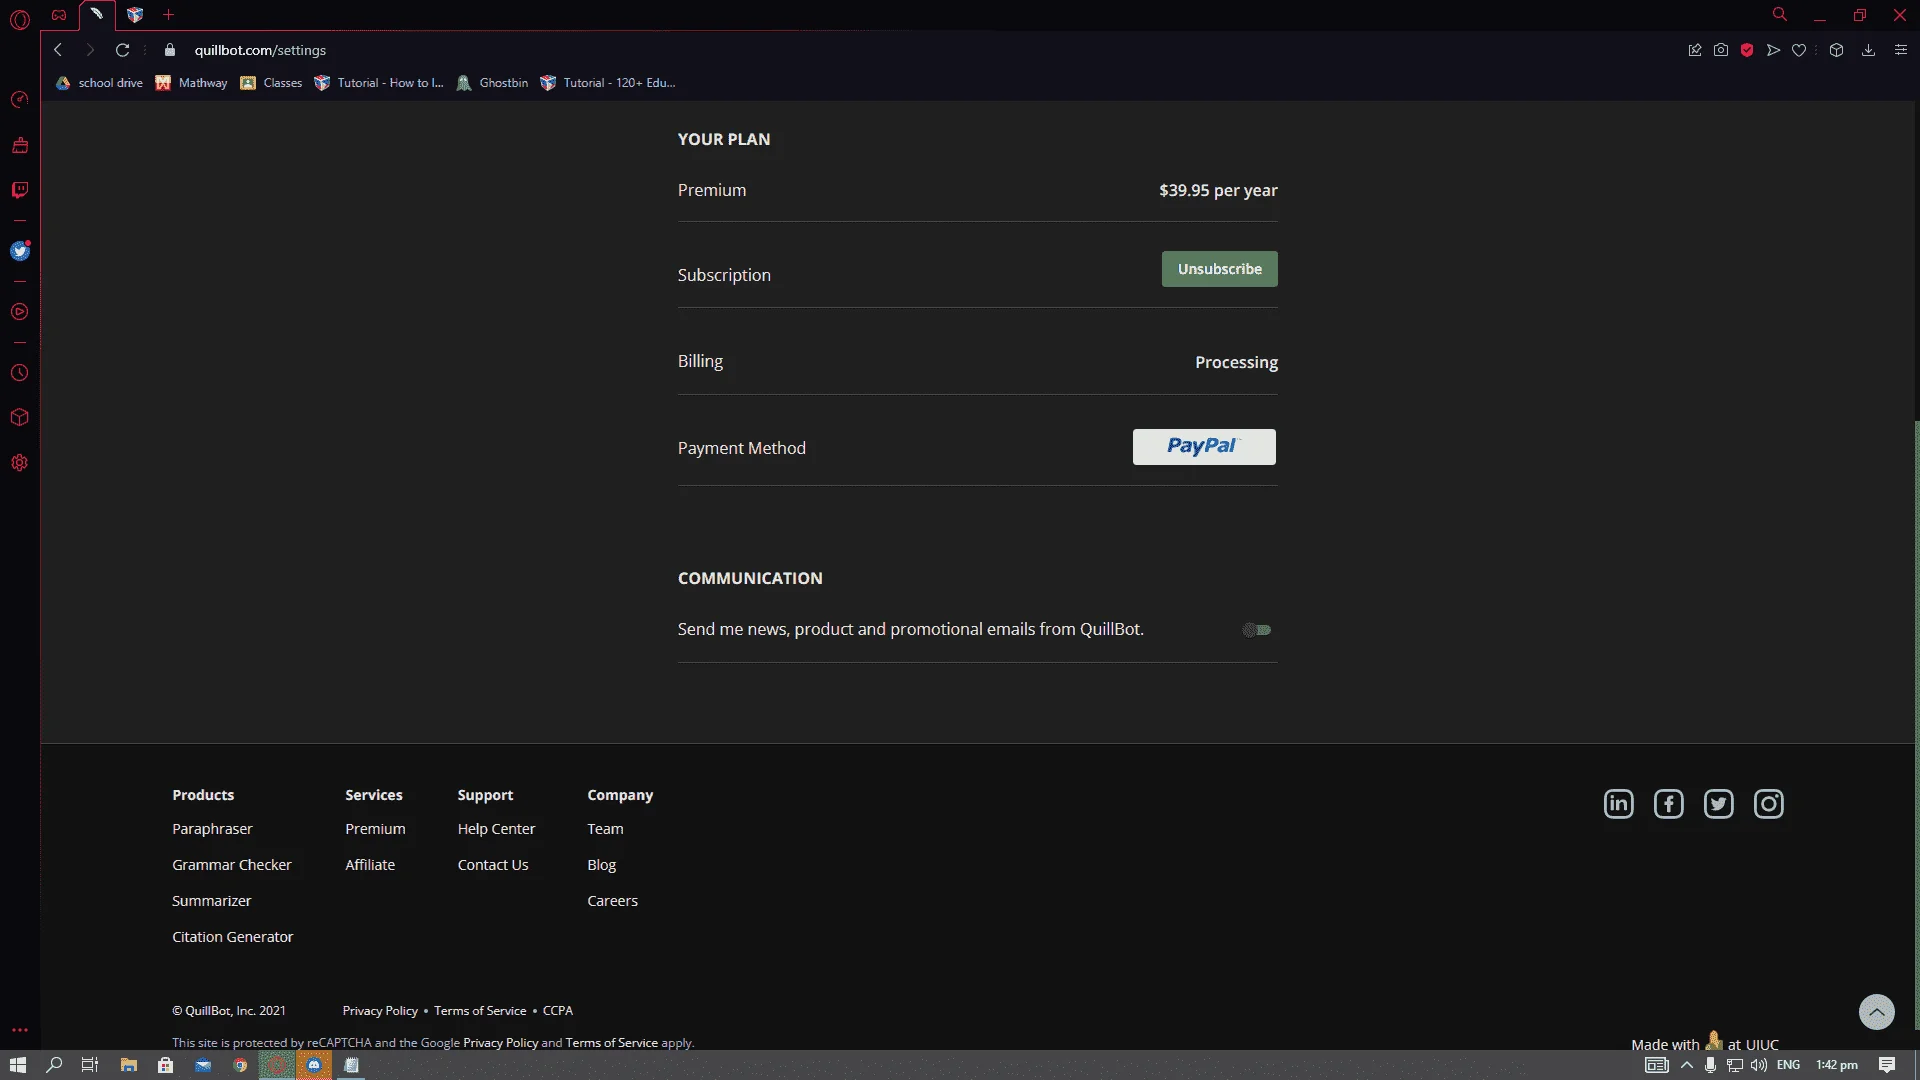Open the Summarizer footer link
This screenshot has width=1920, height=1080.
pos(212,901)
